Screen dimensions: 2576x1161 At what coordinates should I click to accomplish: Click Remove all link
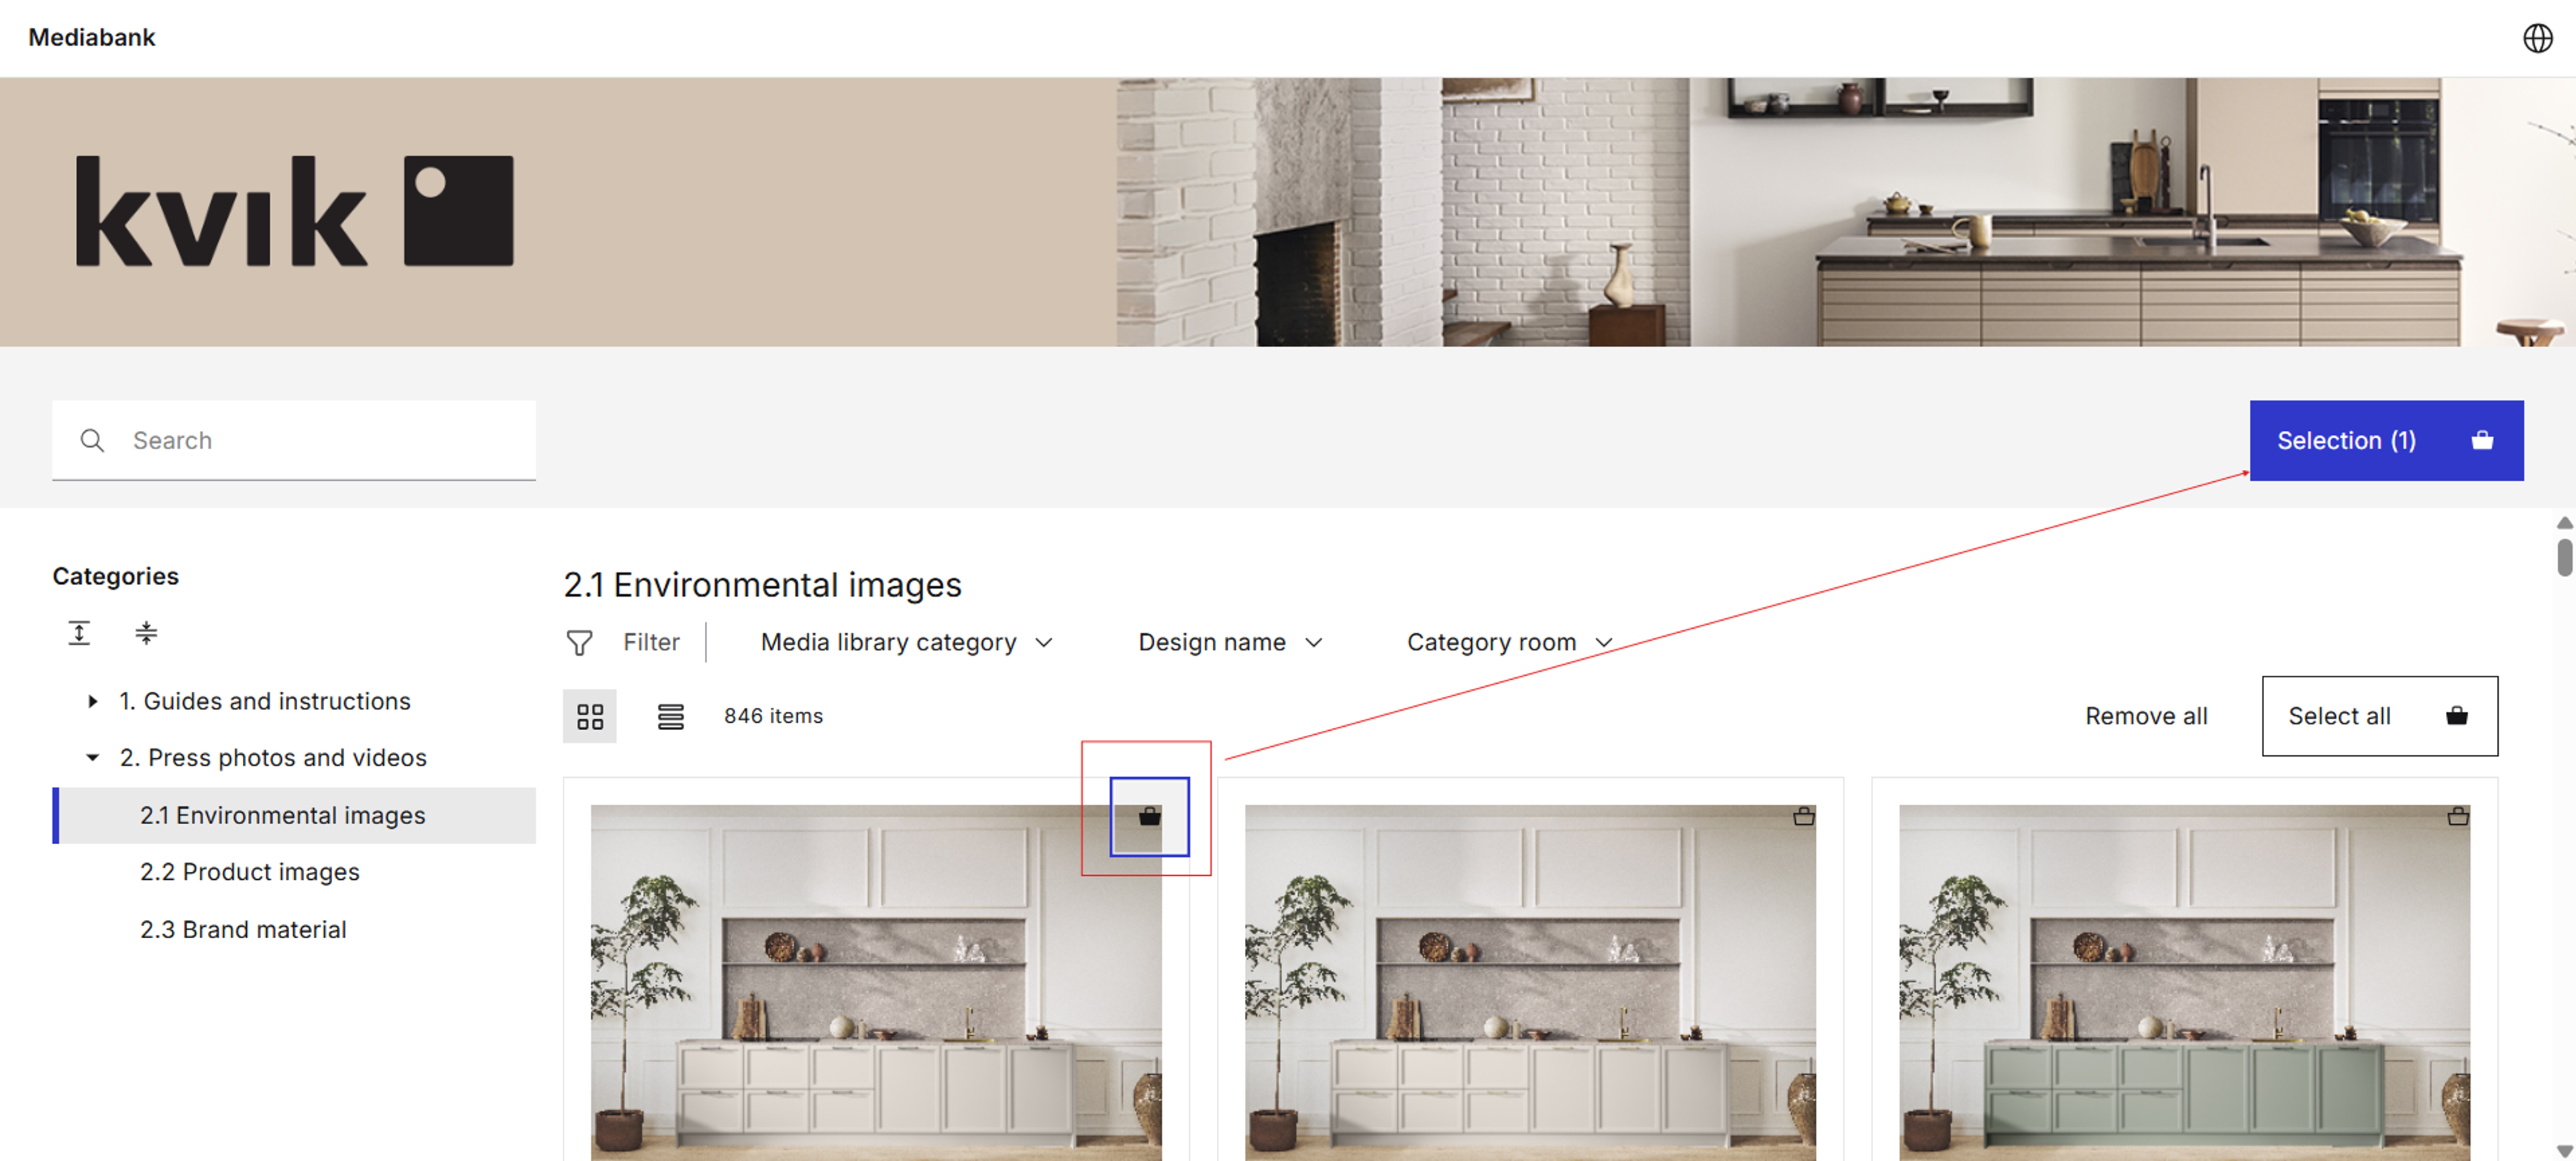pos(2145,716)
